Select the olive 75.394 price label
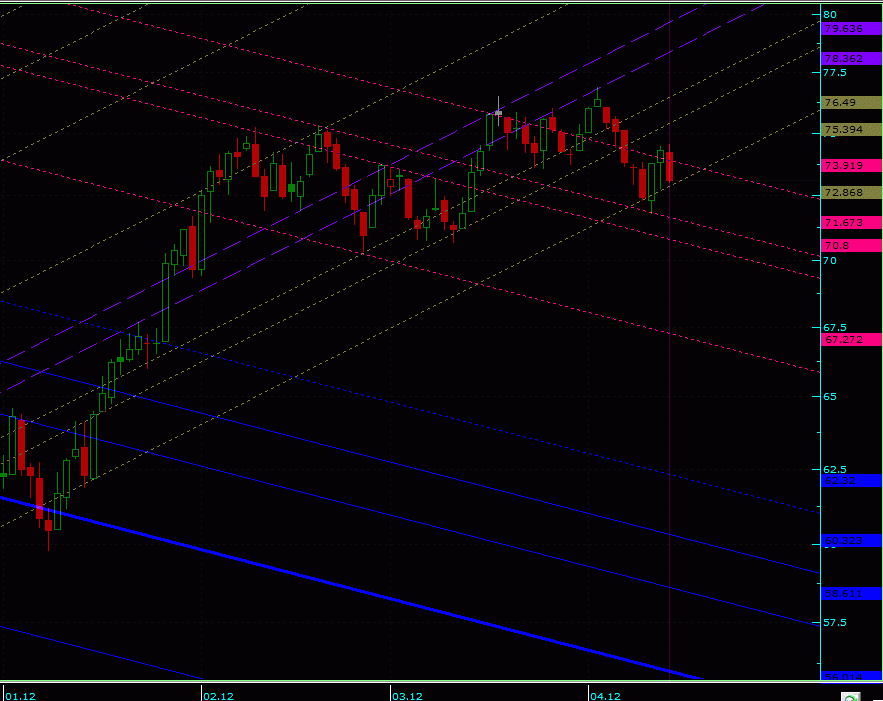 [x=851, y=130]
